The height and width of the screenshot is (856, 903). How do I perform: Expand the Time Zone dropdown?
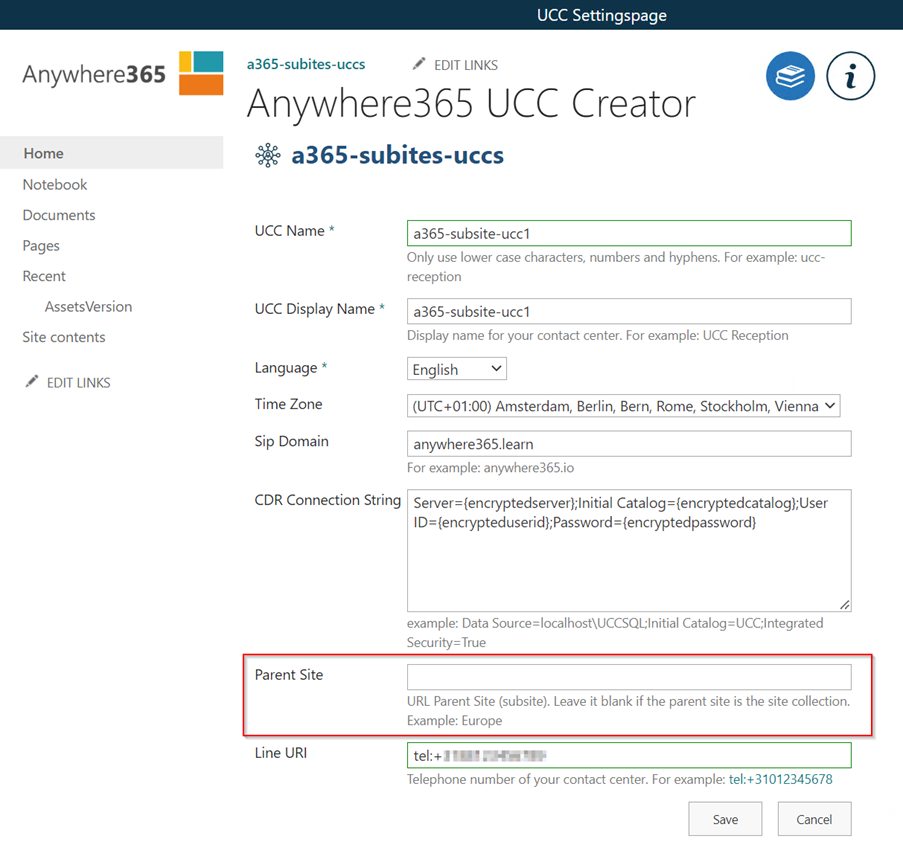[x=623, y=406]
